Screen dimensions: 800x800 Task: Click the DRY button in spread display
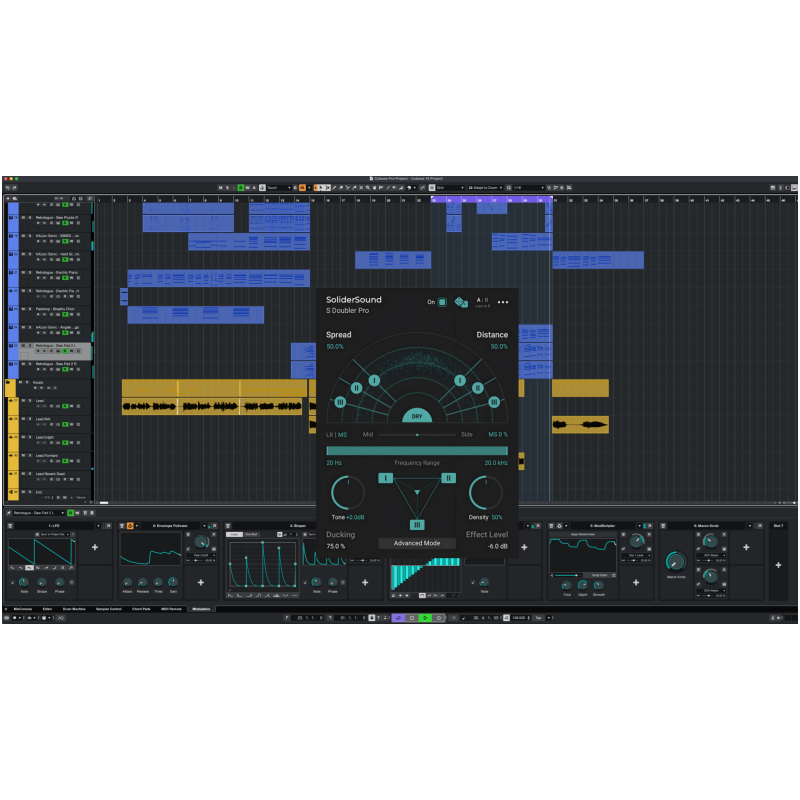pos(417,416)
